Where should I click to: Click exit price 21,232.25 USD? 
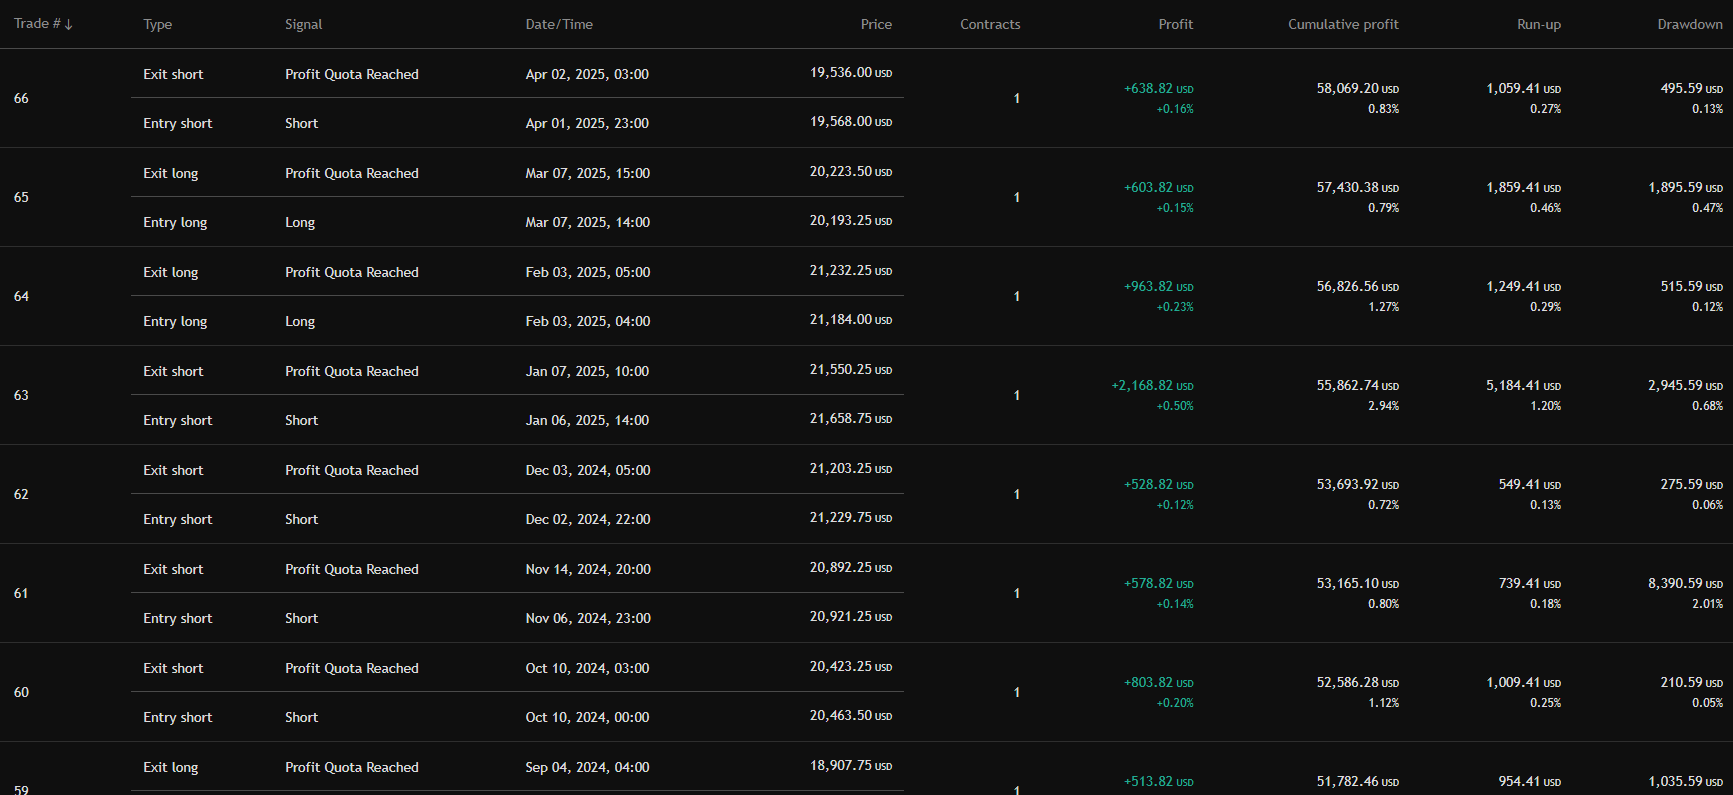(x=851, y=270)
